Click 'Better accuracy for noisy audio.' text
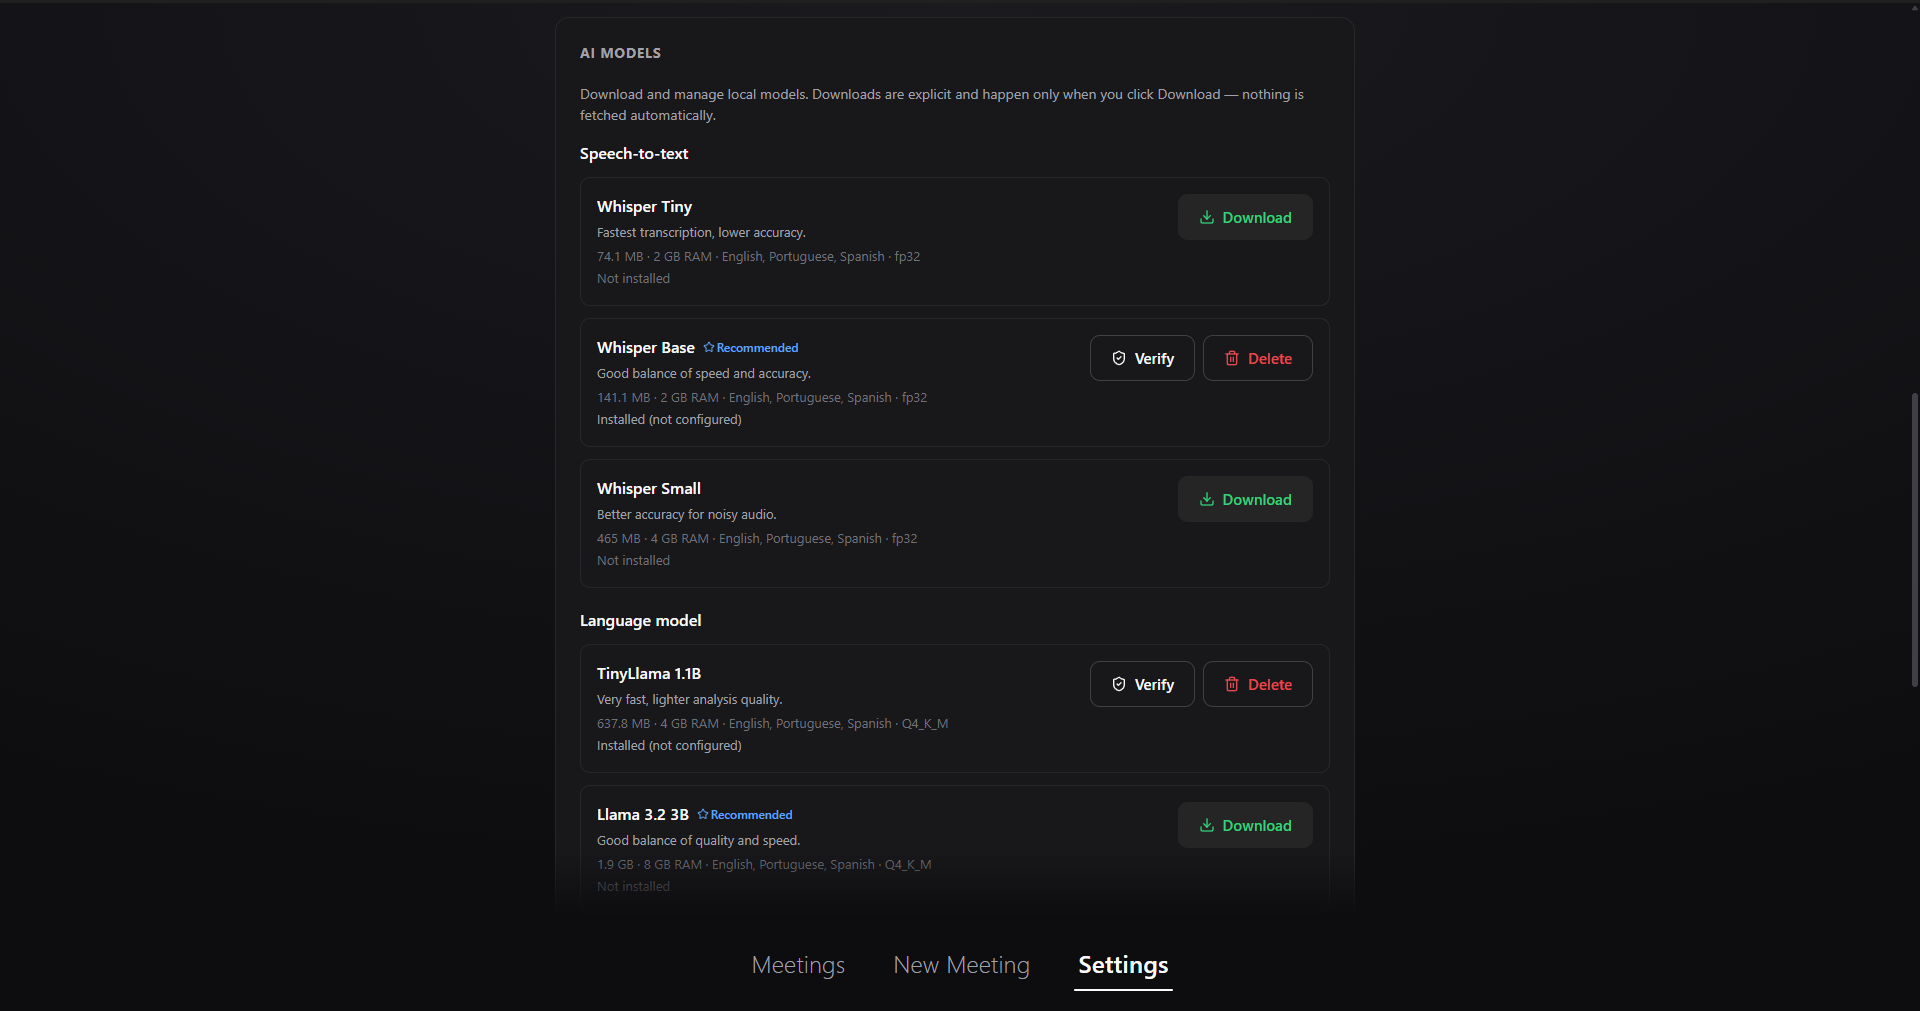Viewport: 1920px width, 1011px height. (x=687, y=514)
